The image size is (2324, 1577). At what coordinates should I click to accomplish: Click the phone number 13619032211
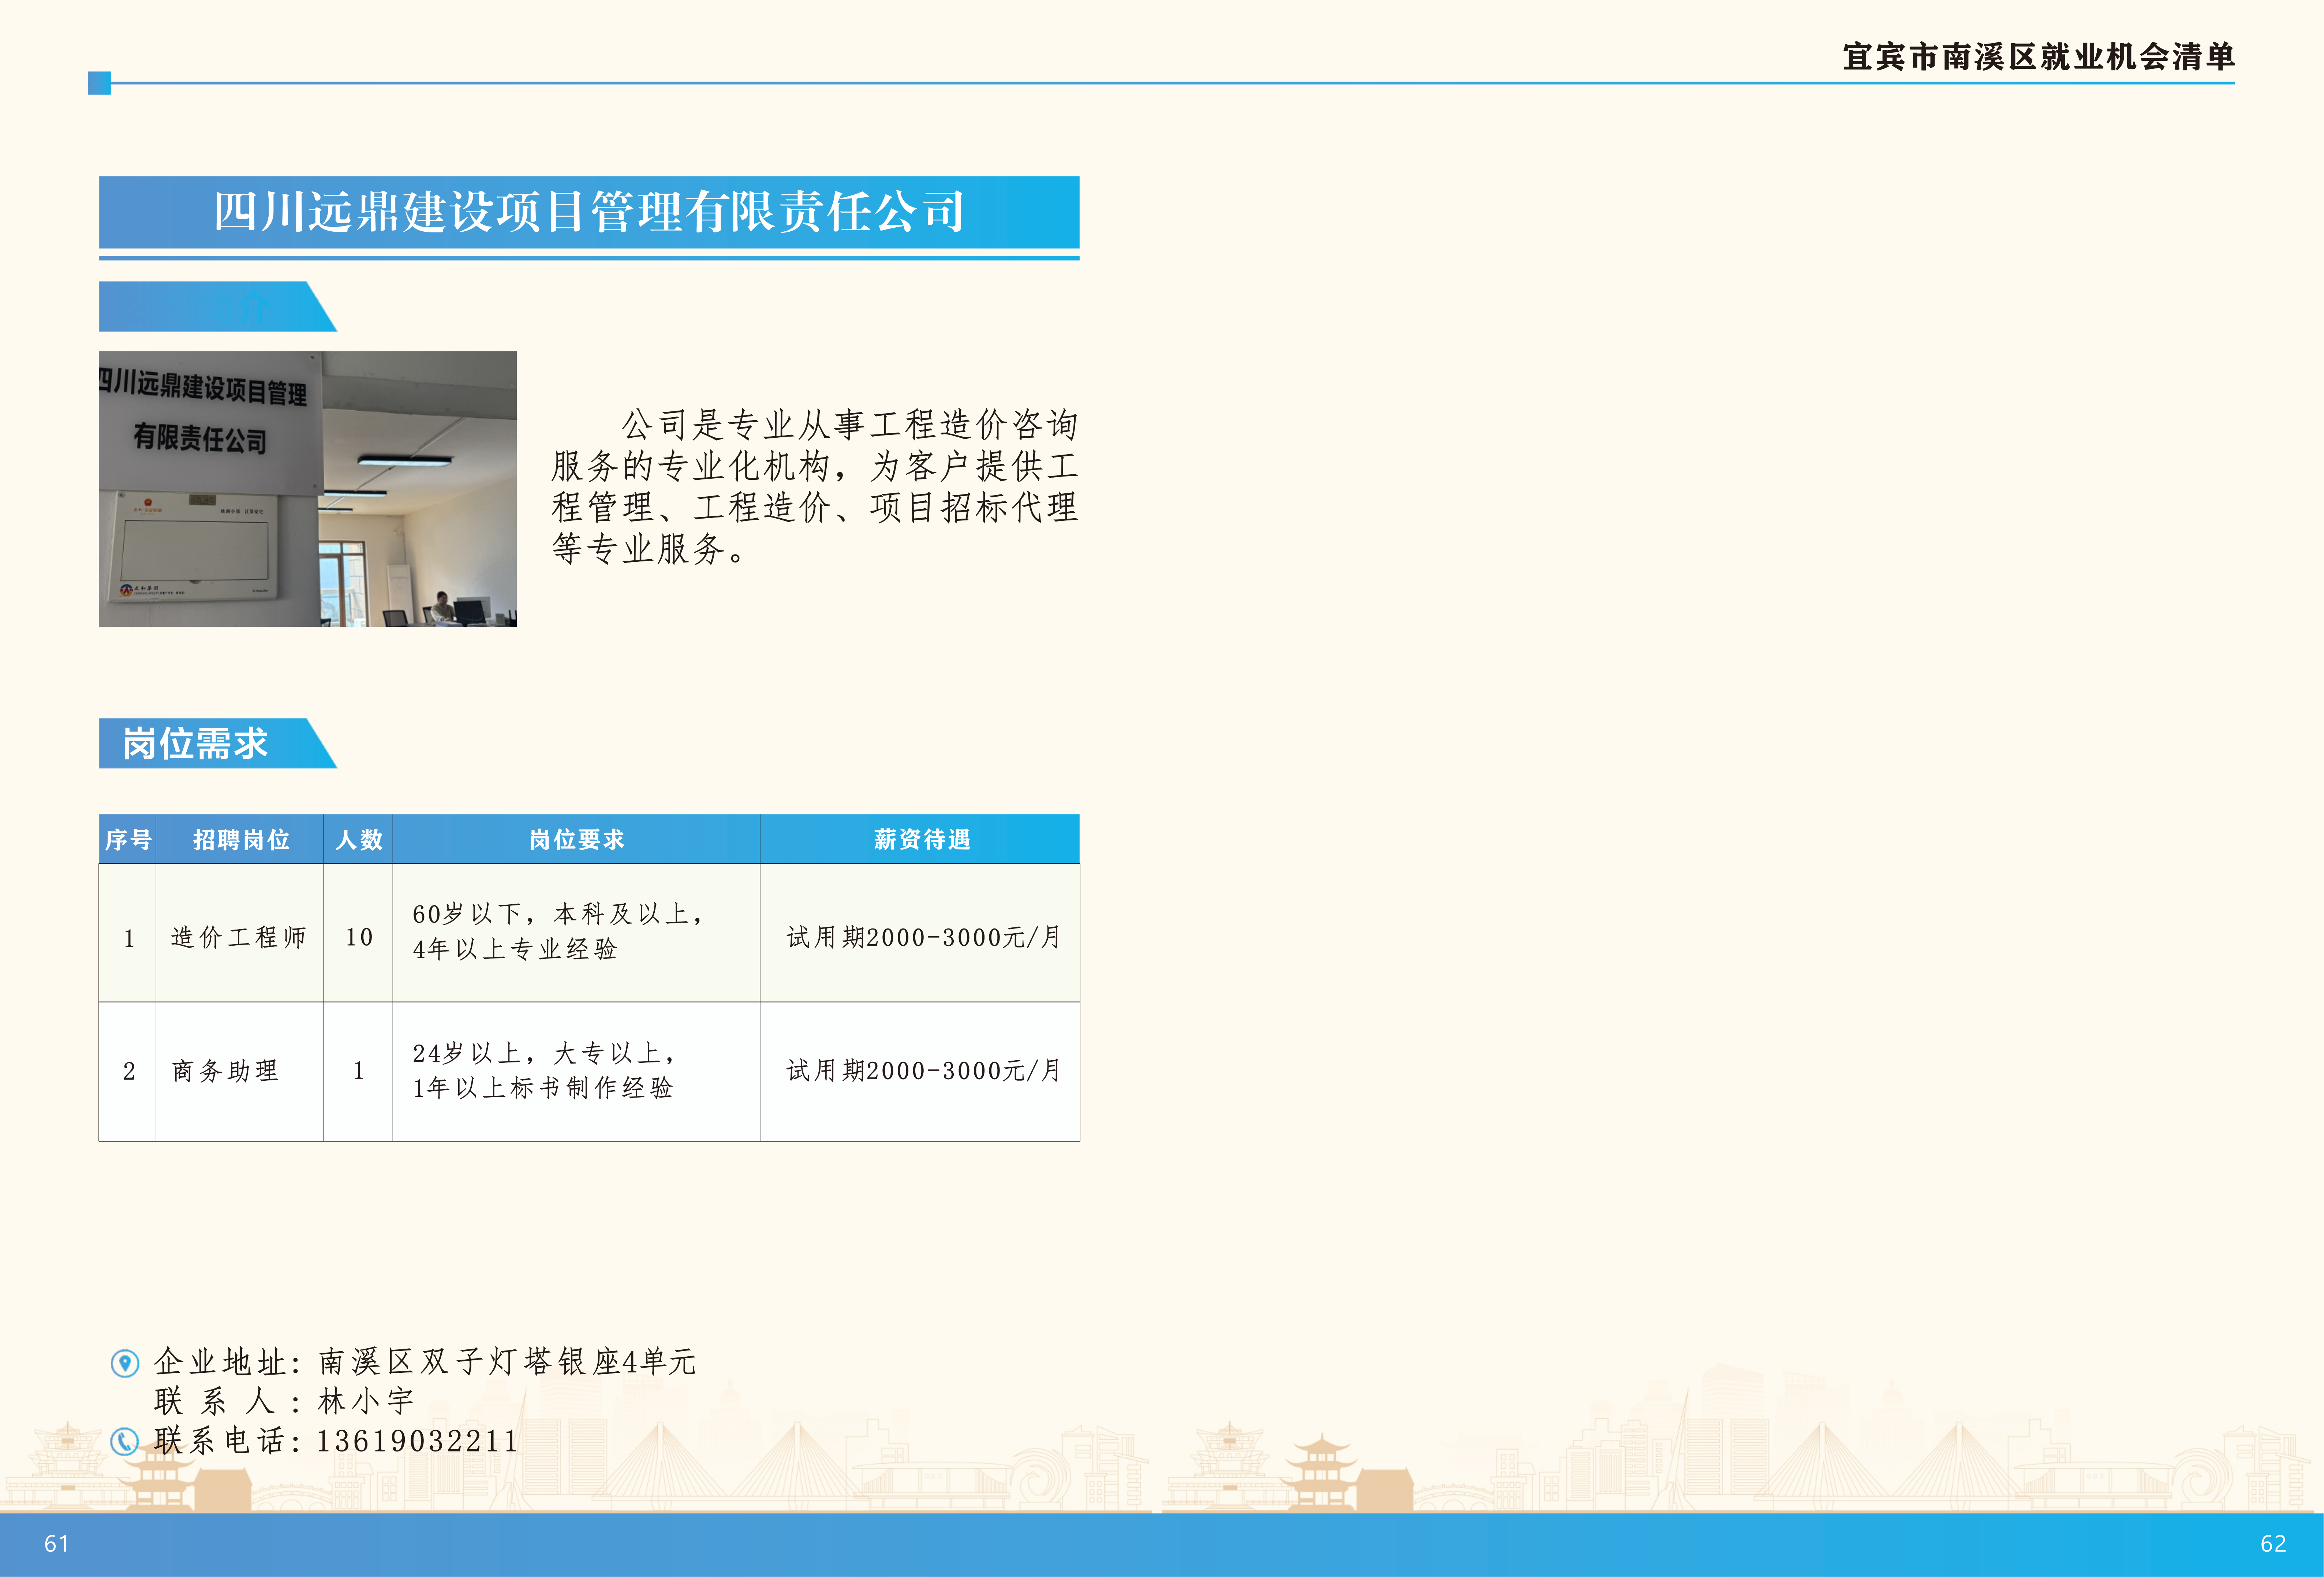click(x=417, y=1441)
